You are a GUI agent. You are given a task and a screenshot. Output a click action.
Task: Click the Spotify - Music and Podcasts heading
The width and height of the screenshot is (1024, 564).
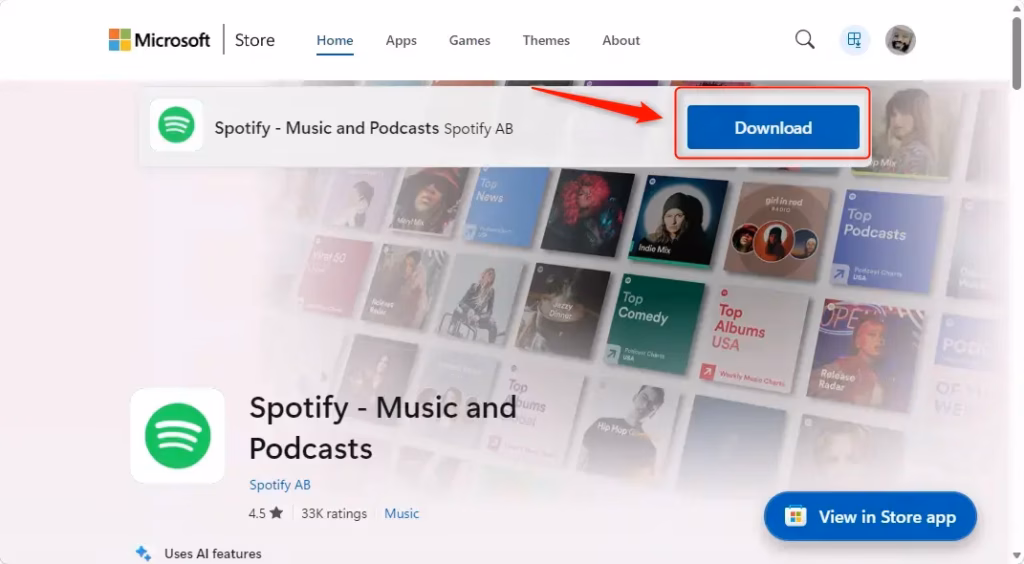pyautogui.click(x=383, y=428)
